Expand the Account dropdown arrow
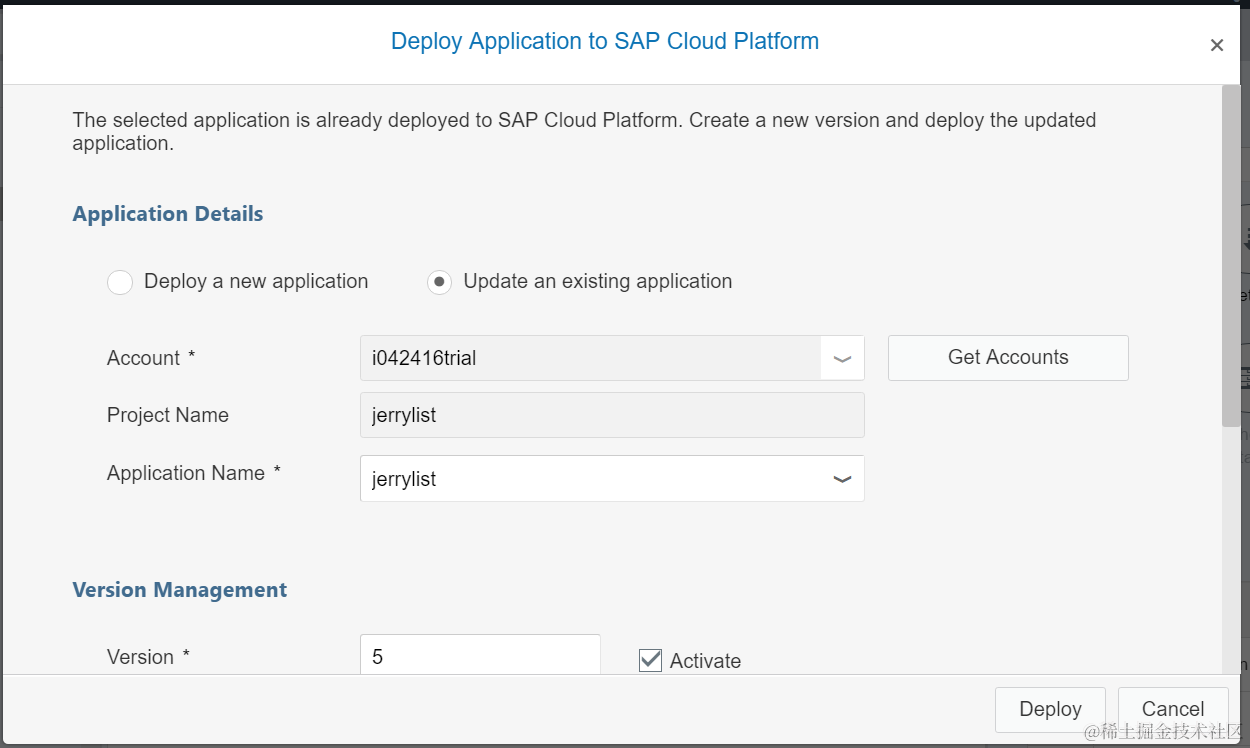 (842, 358)
